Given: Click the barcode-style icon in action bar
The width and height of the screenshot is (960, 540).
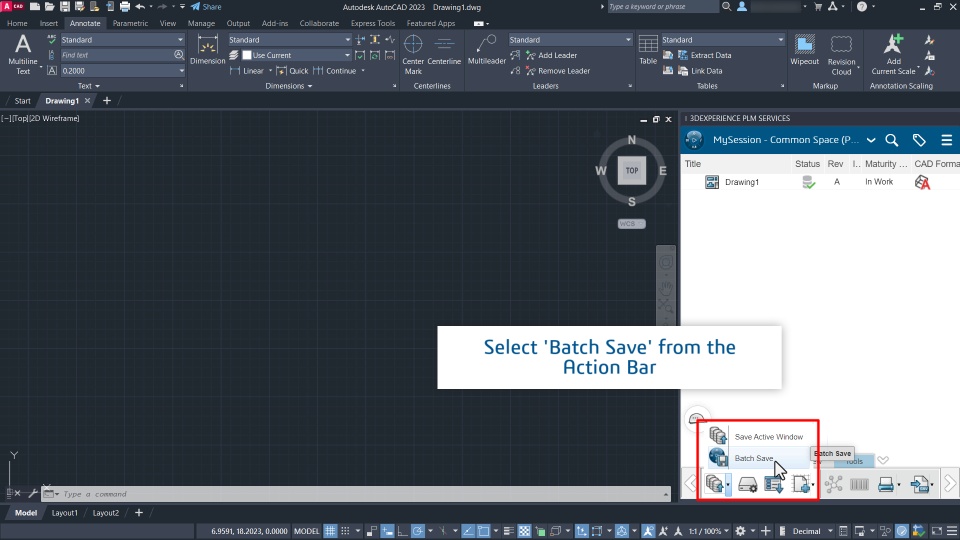Looking at the screenshot, I should [859, 484].
